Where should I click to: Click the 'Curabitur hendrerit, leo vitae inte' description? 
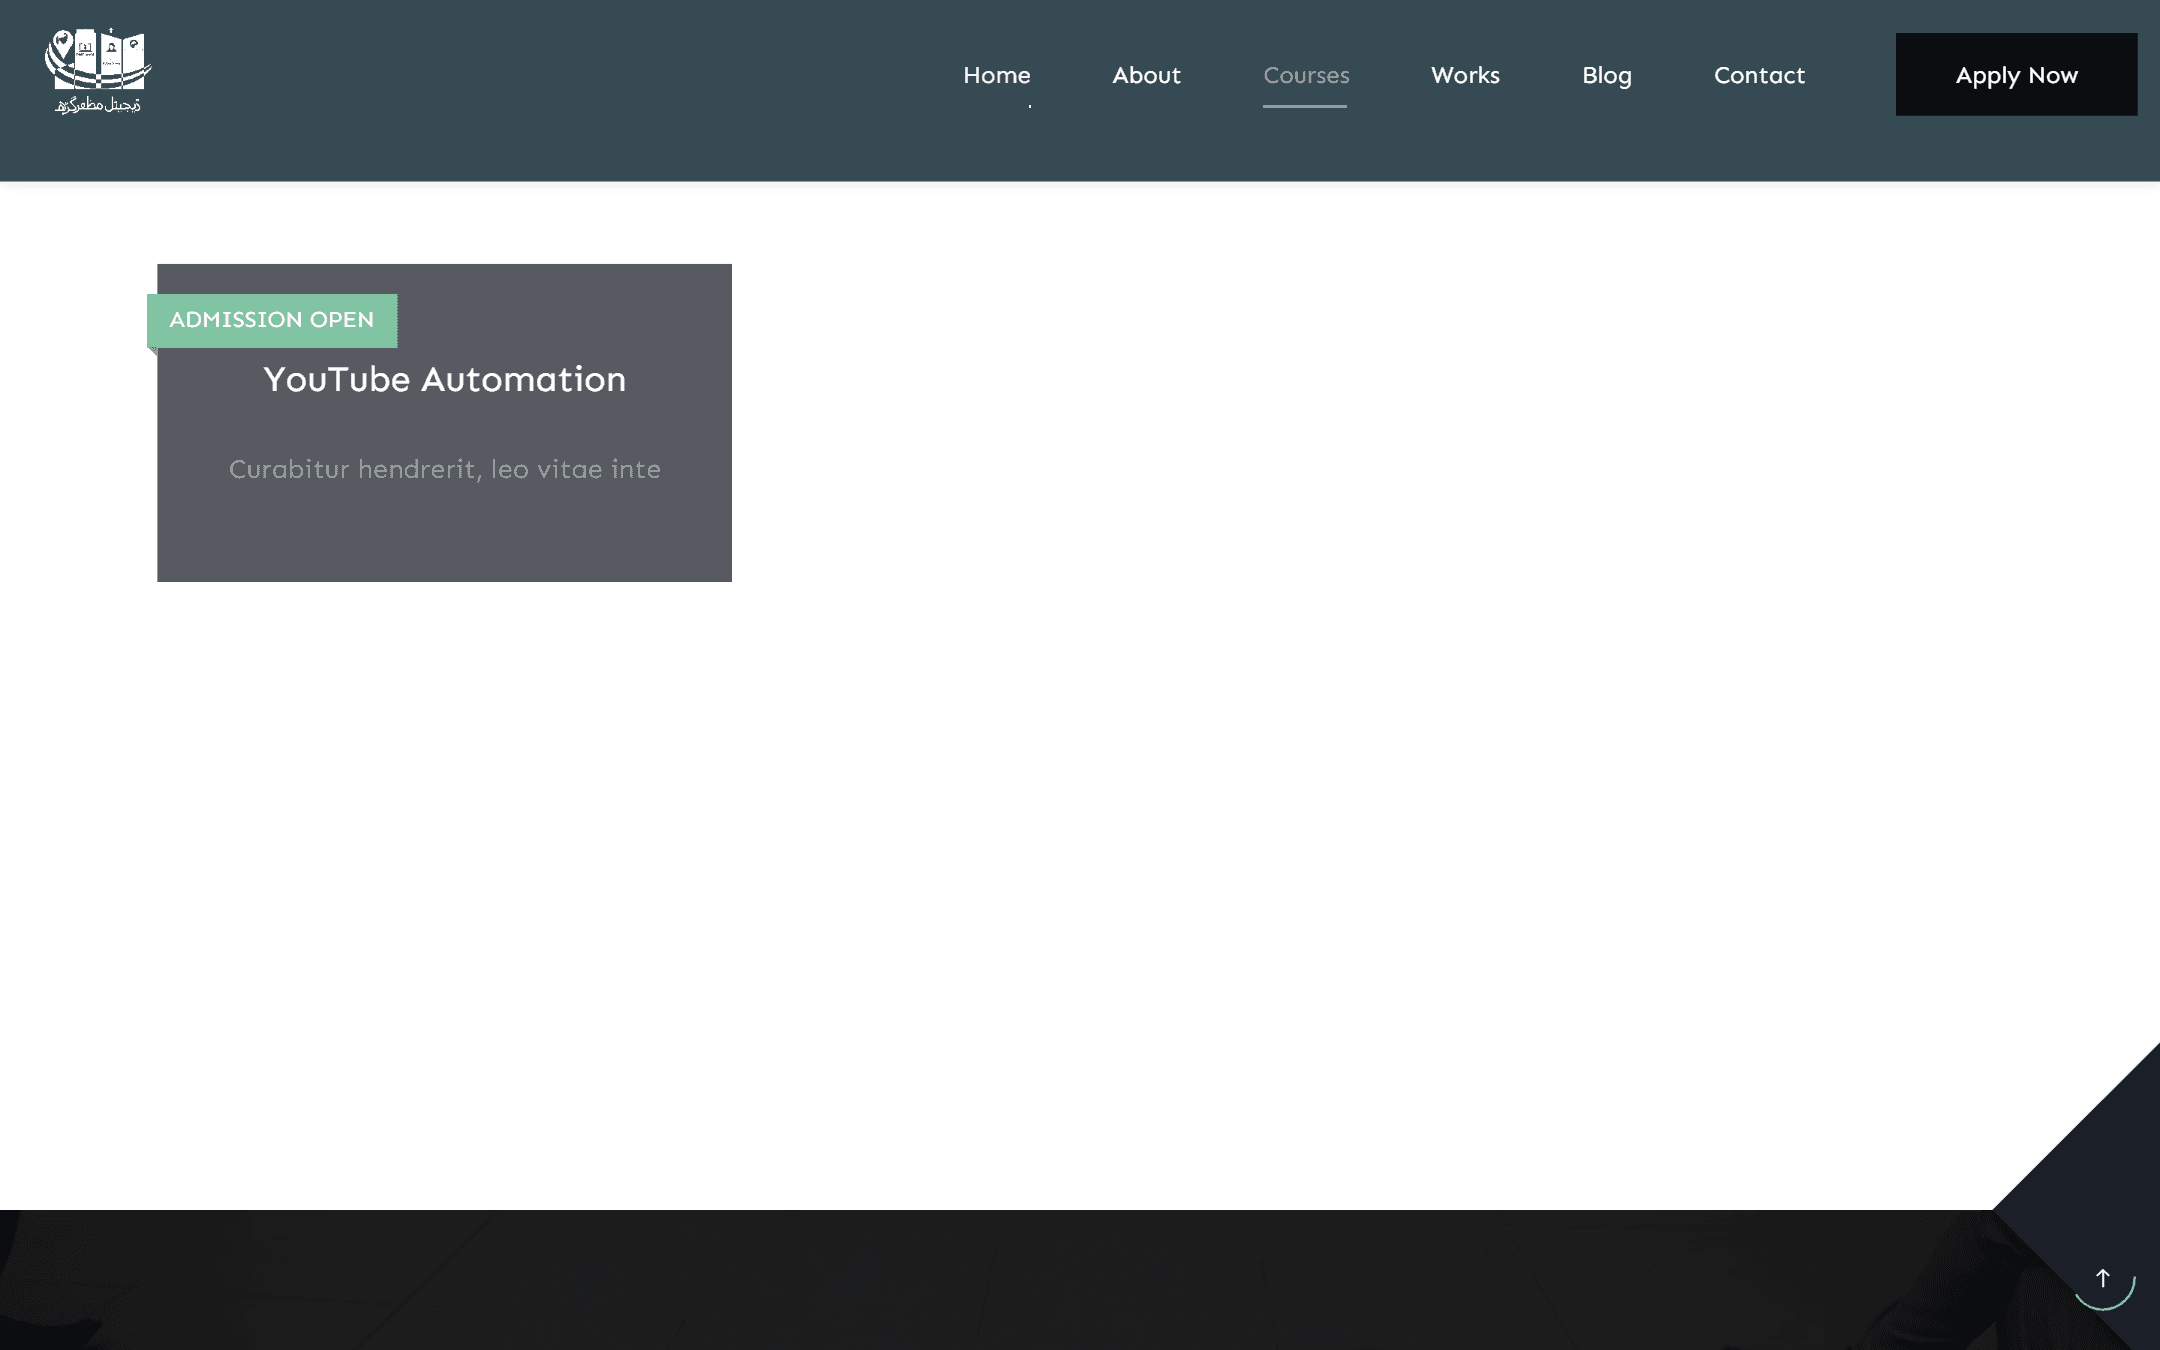(x=444, y=469)
